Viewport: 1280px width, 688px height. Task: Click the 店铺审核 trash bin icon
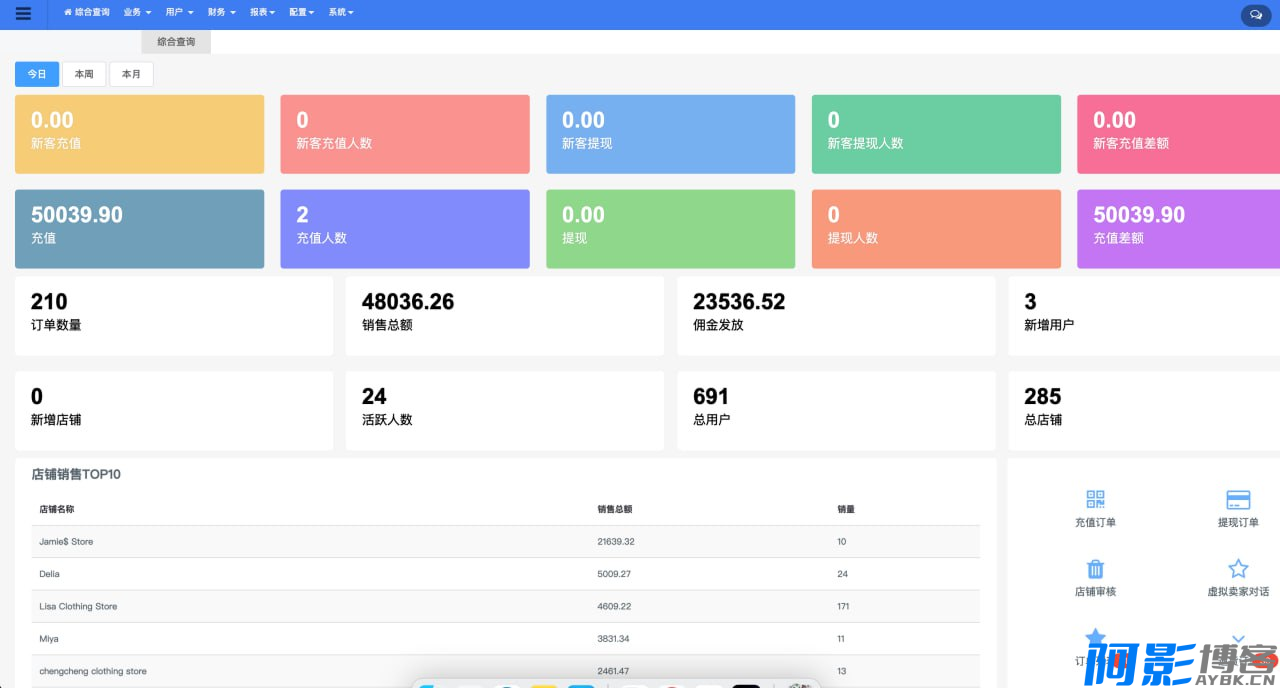1095,569
